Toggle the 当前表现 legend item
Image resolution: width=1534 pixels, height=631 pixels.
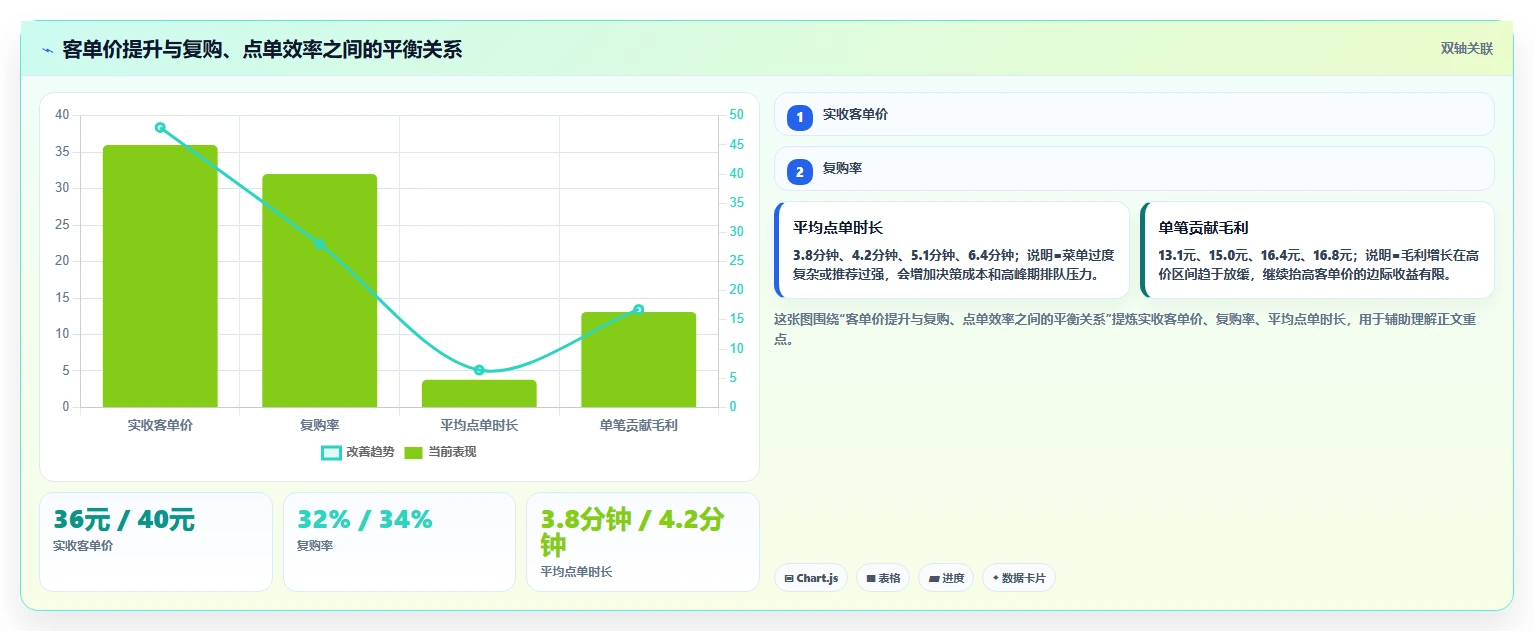tap(440, 452)
